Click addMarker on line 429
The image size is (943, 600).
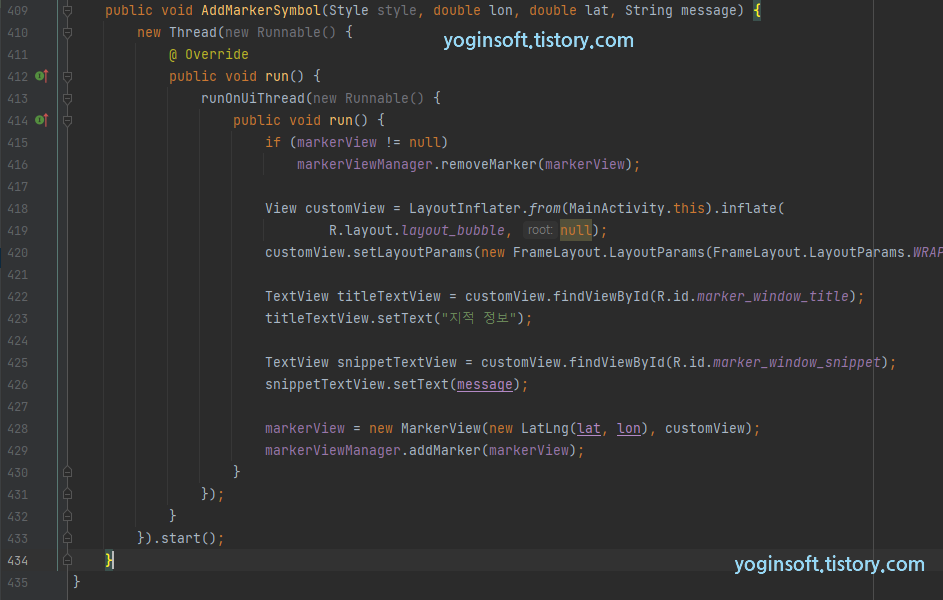pos(445,450)
